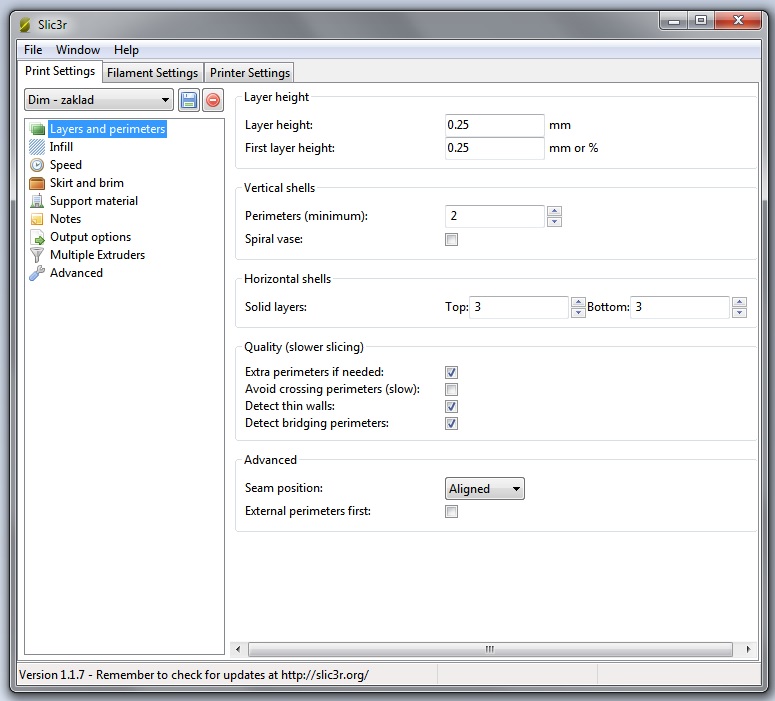This screenshot has height=701, width=775.
Task: Open the Notes page
Action: tap(65, 219)
